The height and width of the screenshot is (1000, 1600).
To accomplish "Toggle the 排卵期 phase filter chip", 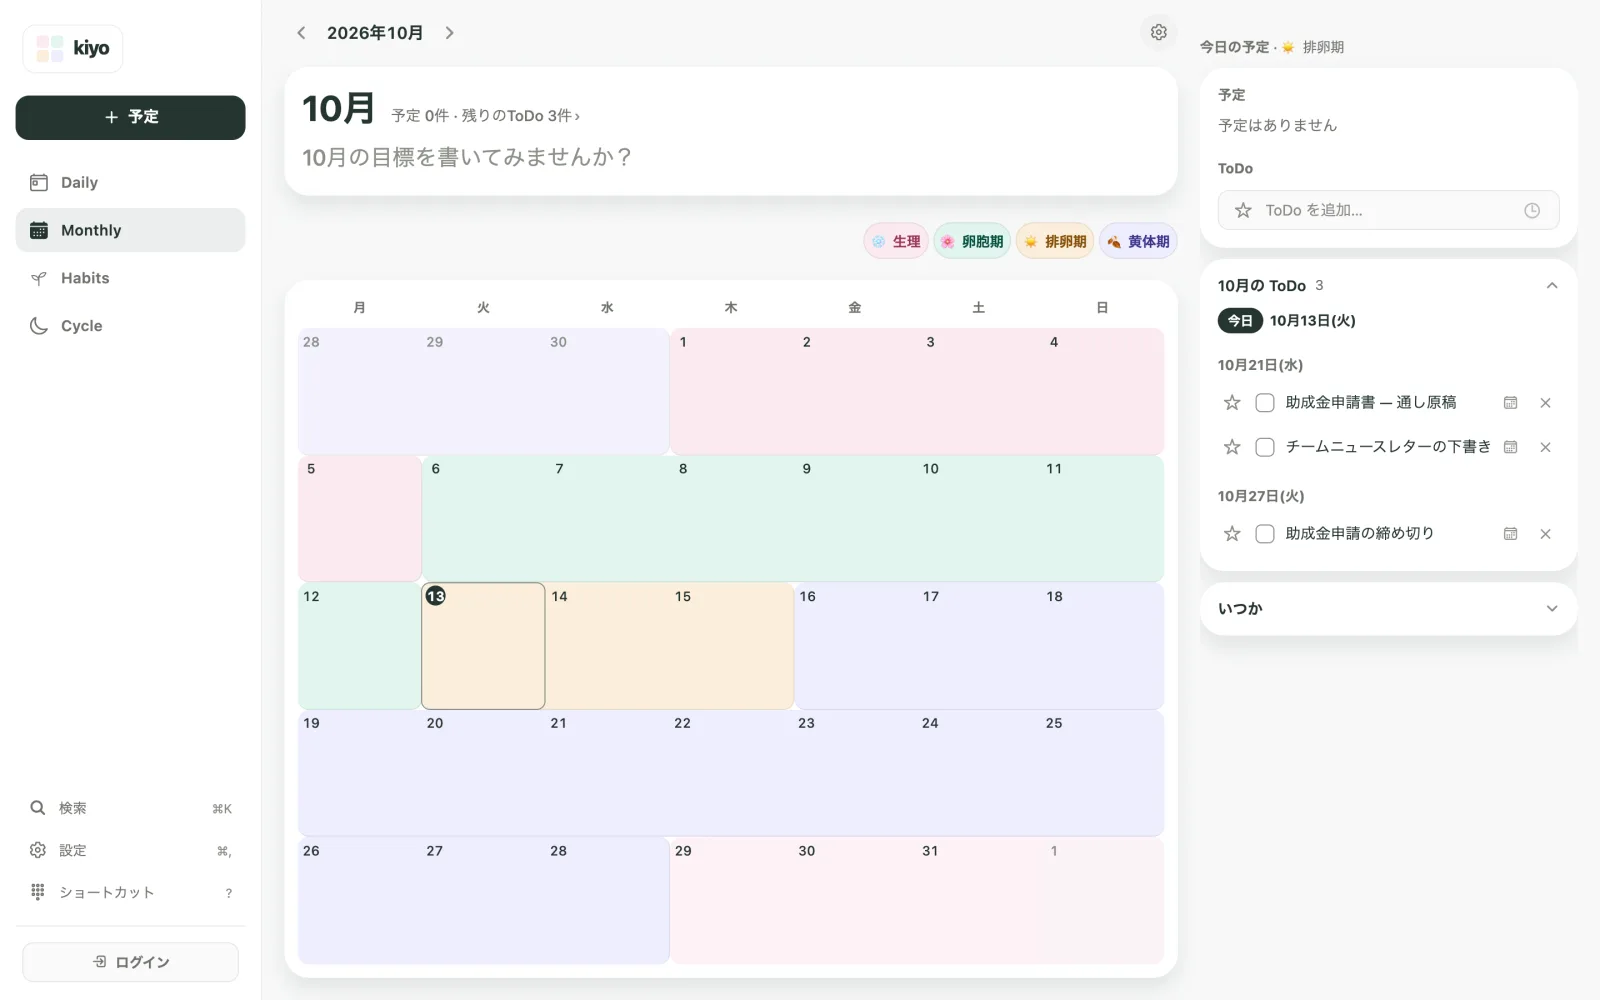I will (1055, 241).
